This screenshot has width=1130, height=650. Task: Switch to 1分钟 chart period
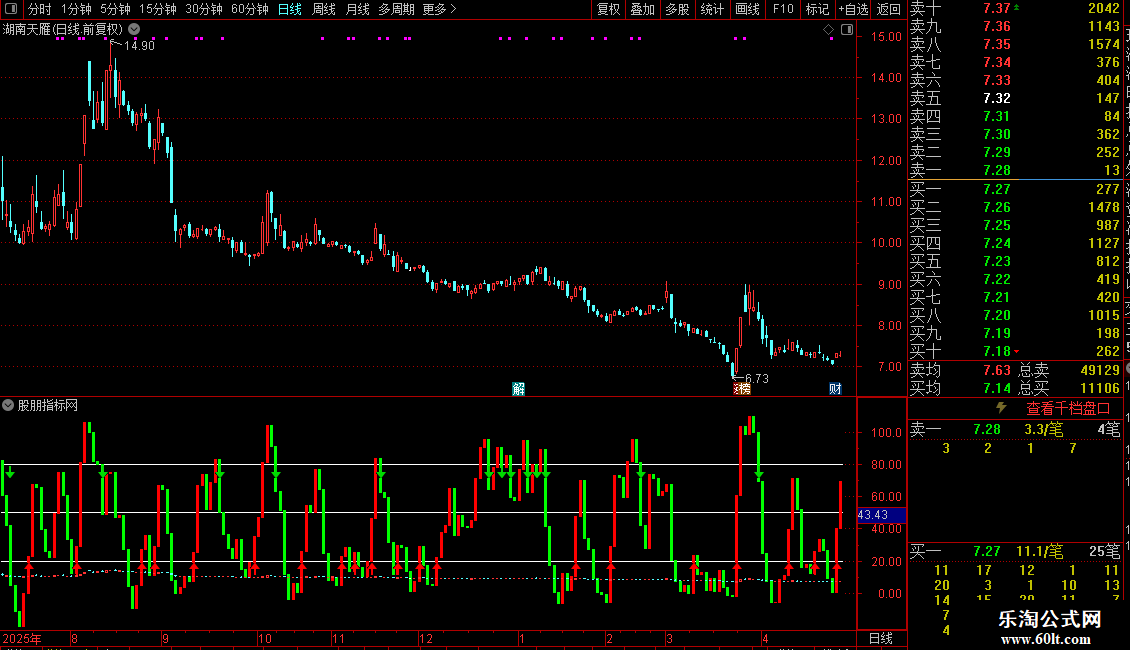tap(76, 9)
